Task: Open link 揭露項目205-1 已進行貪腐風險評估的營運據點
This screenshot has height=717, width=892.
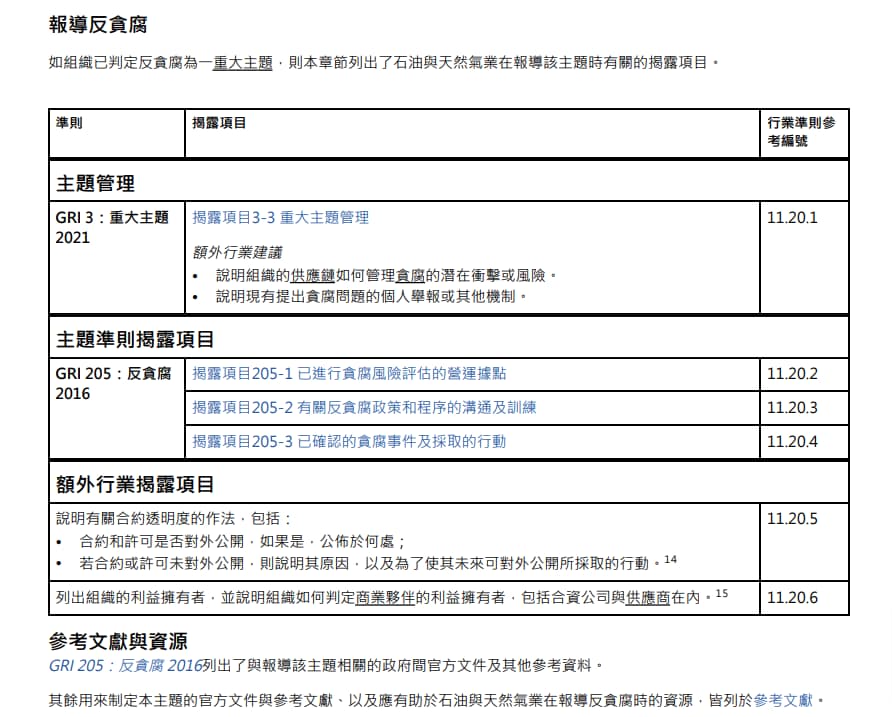Action: click(349, 373)
